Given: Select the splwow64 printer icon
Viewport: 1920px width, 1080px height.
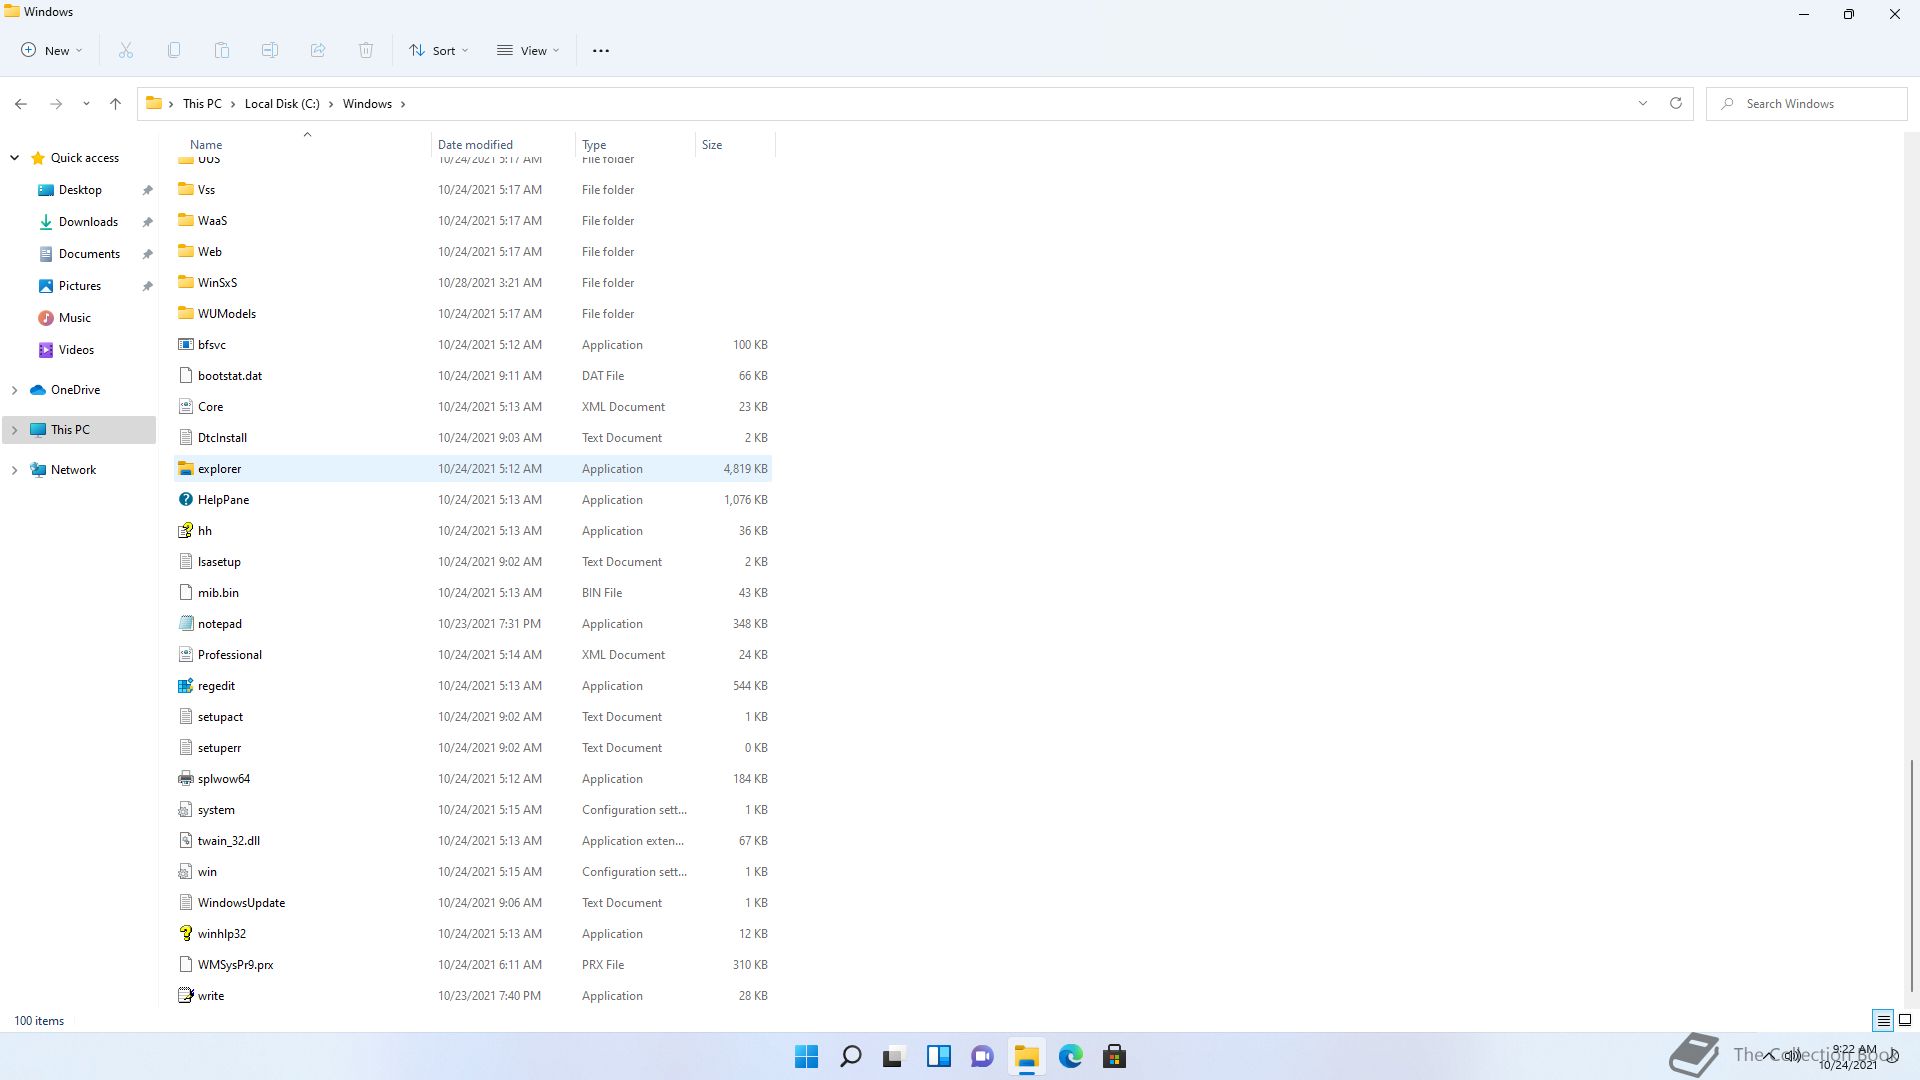Looking at the screenshot, I should [x=185, y=779].
